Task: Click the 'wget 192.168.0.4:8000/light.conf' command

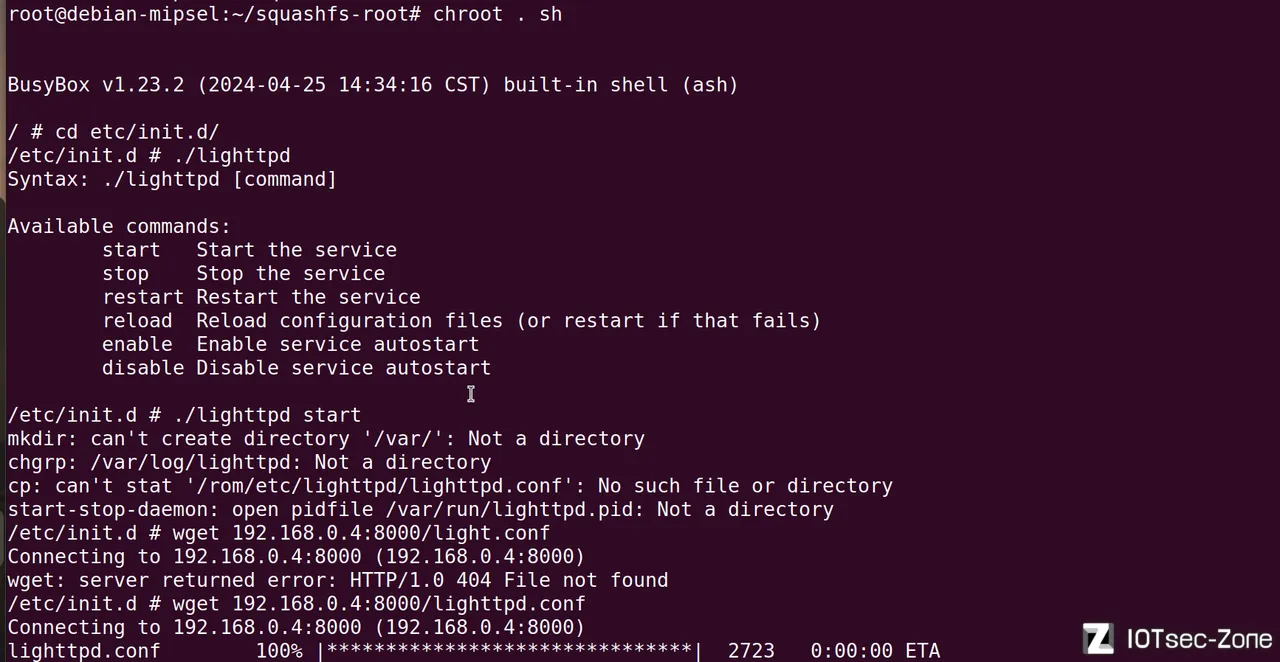Action: pyautogui.click(x=361, y=533)
